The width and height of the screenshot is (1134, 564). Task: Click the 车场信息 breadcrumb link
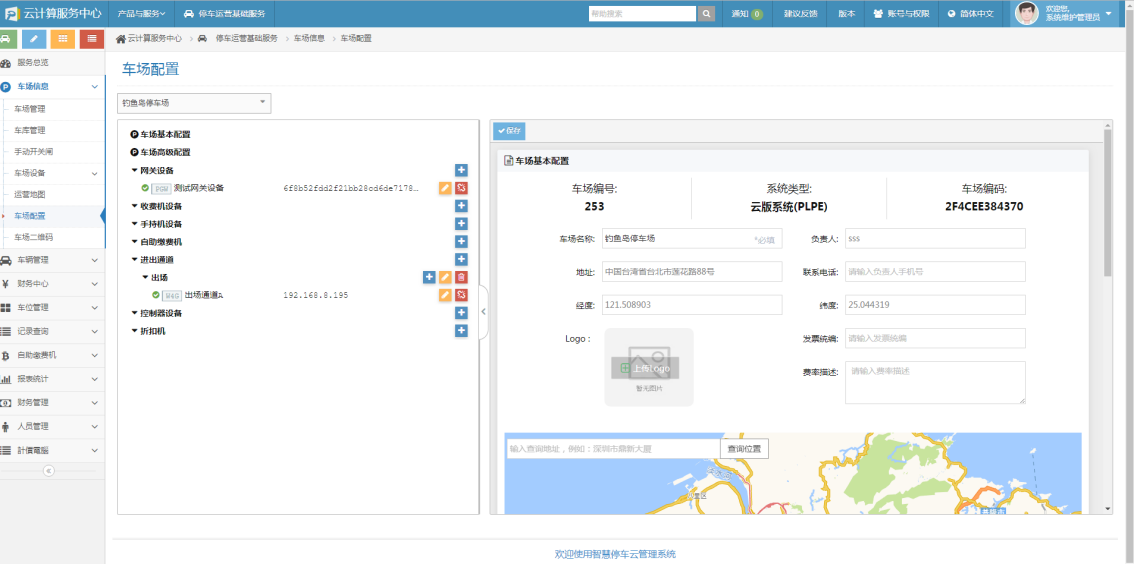click(309, 38)
